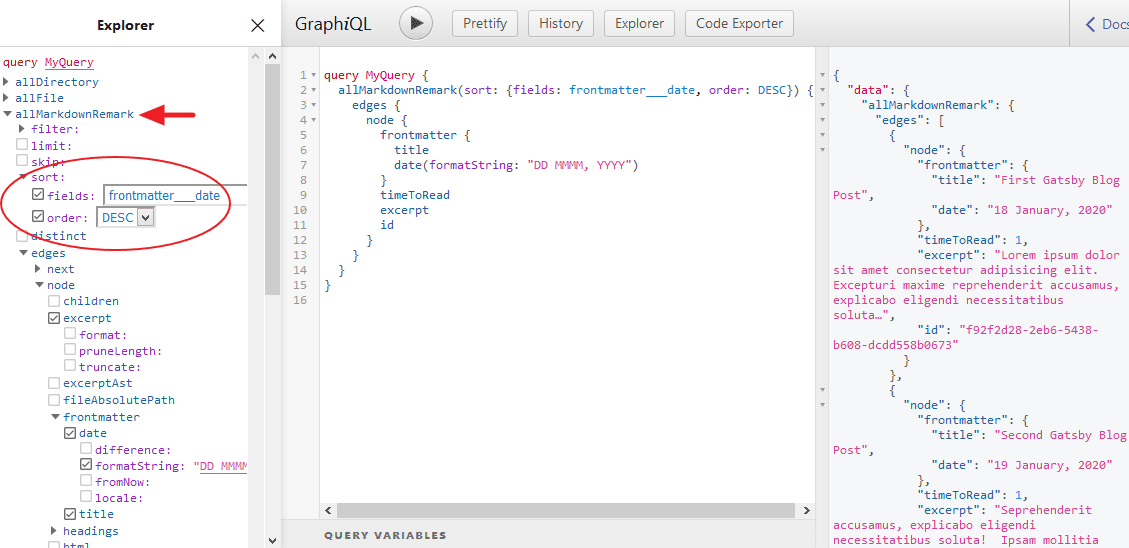Open the Code Exporter
The width and height of the screenshot is (1129, 548).
coord(740,24)
